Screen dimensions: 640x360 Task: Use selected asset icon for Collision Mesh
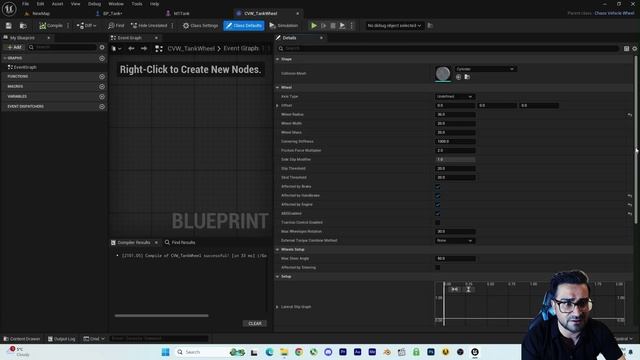coord(458,77)
